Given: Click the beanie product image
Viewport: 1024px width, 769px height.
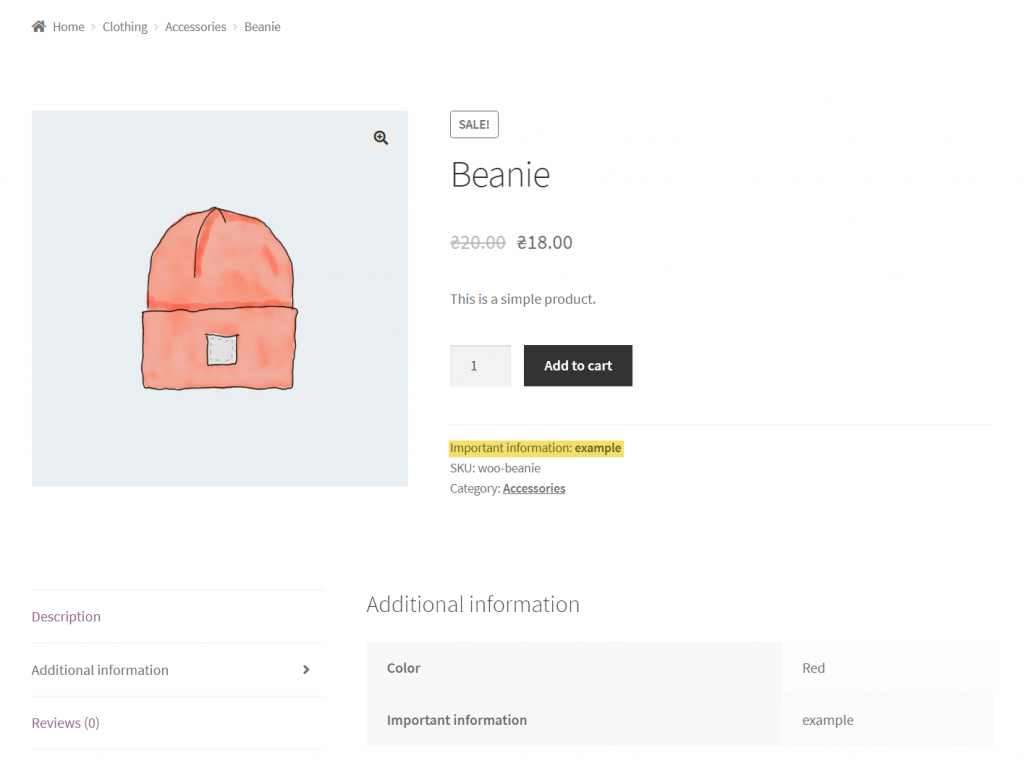Looking at the screenshot, I should coord(220,298).
